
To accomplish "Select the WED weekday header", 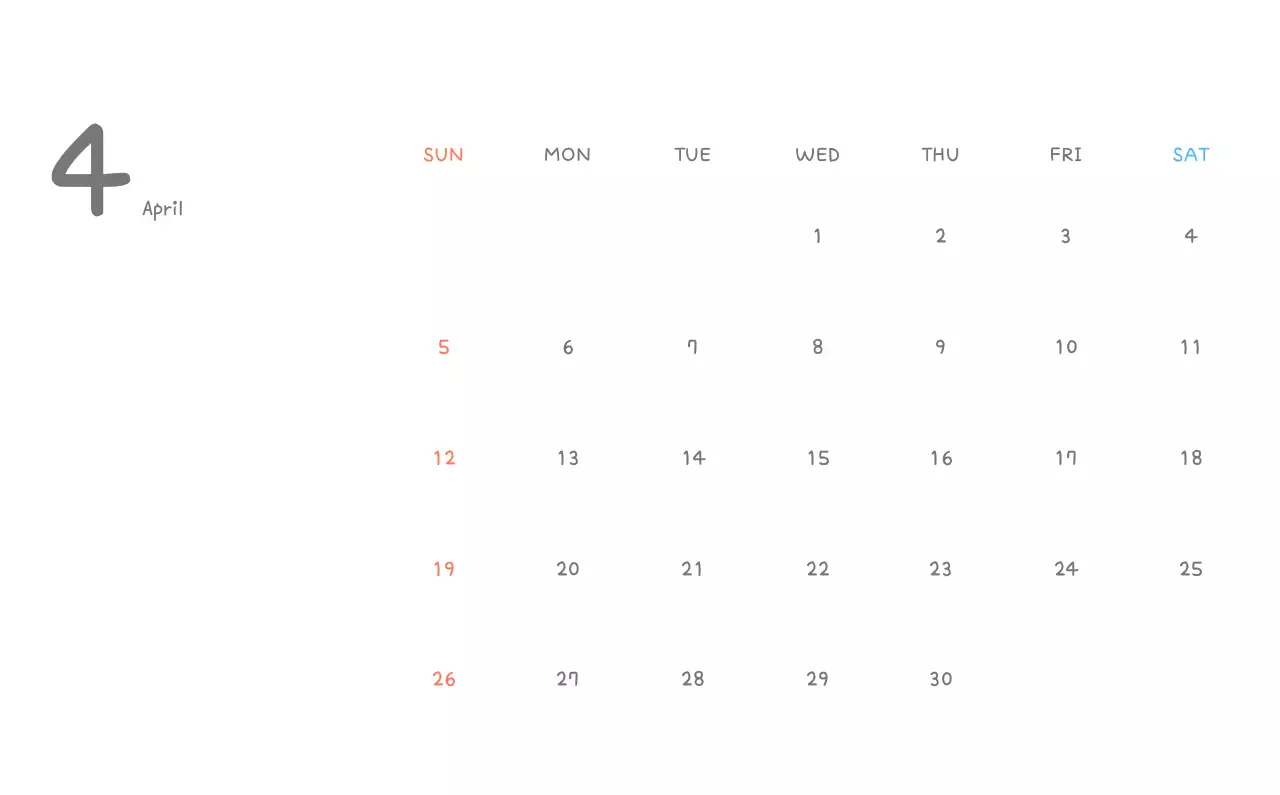I will pyautogui.click(x=817, y=154).
